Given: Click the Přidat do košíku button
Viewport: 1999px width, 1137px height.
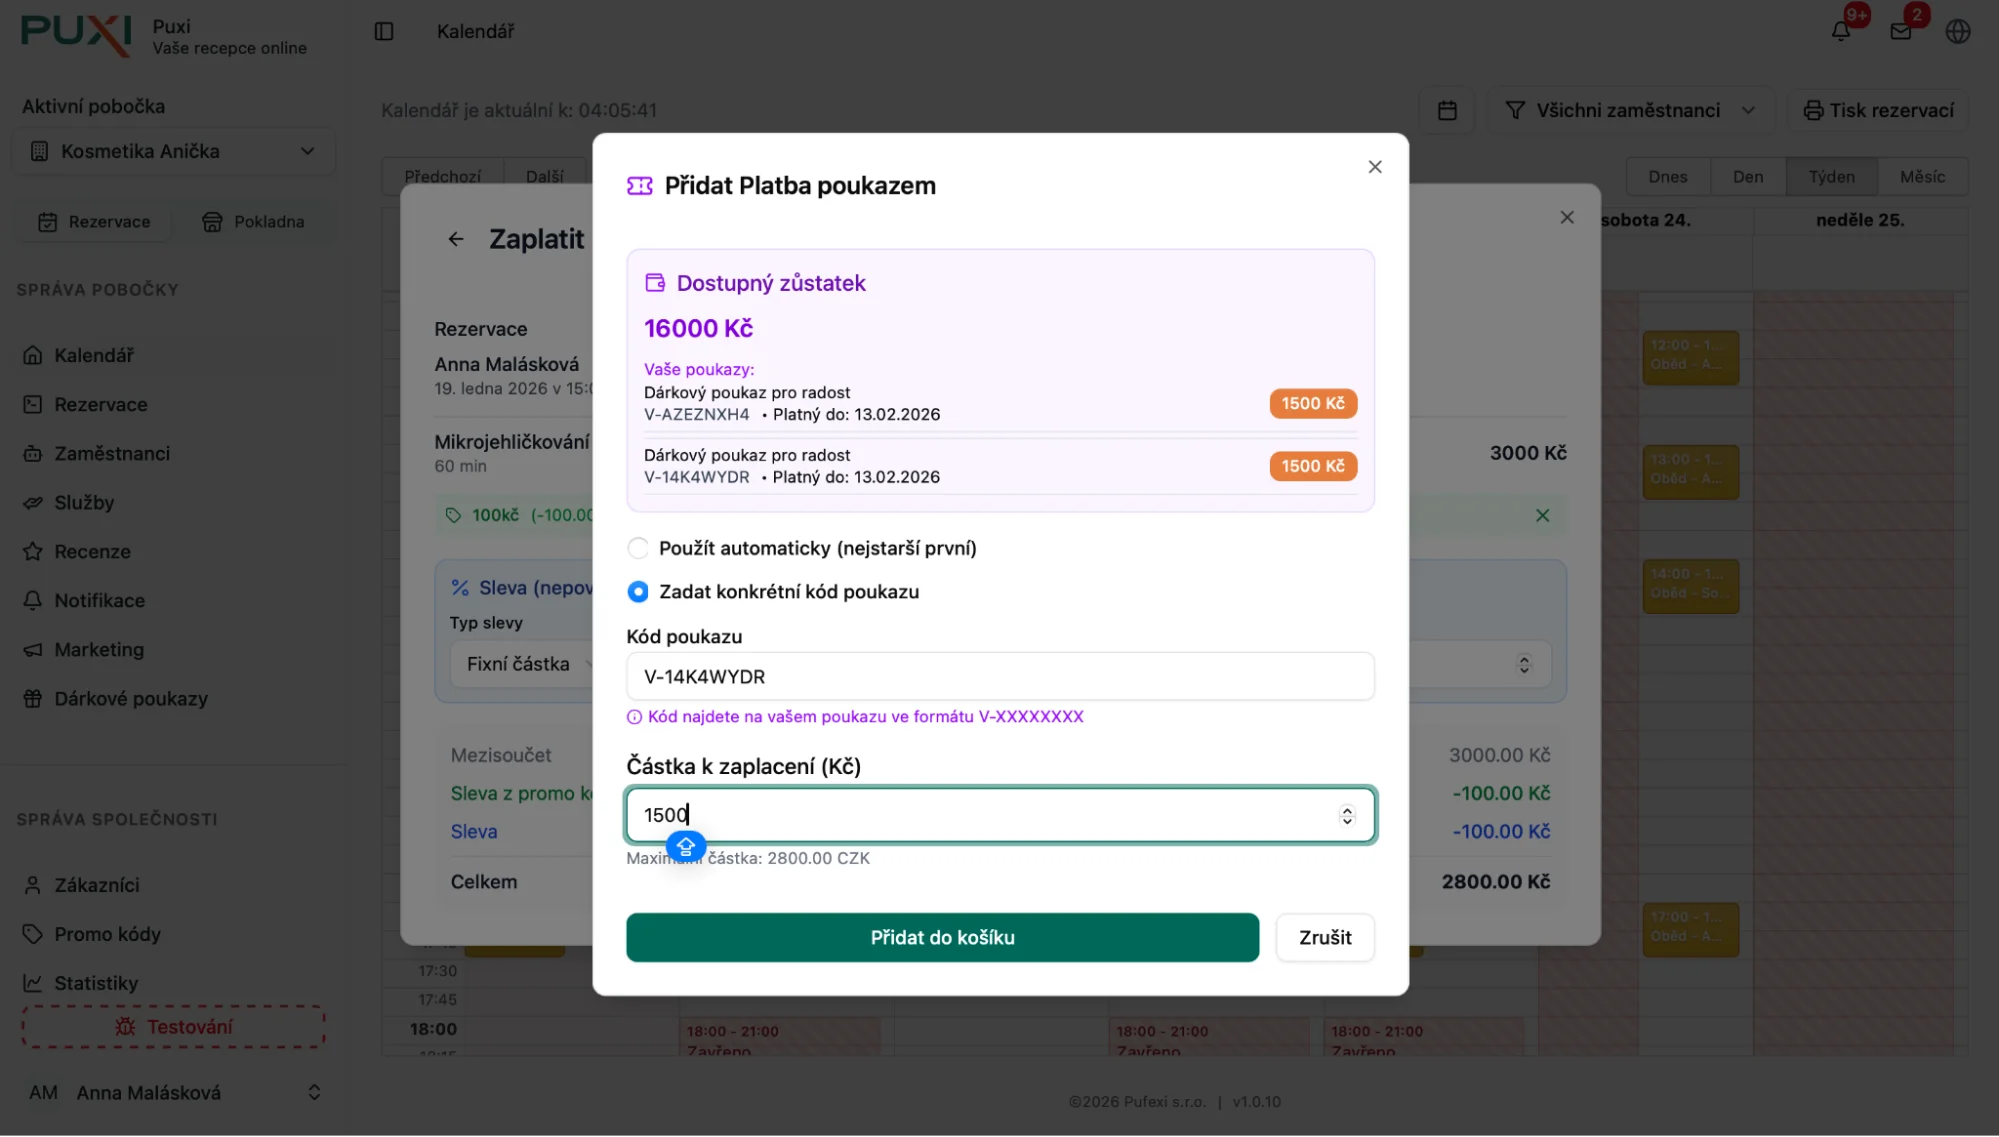Looking at the screenshot, I should 942,938.
